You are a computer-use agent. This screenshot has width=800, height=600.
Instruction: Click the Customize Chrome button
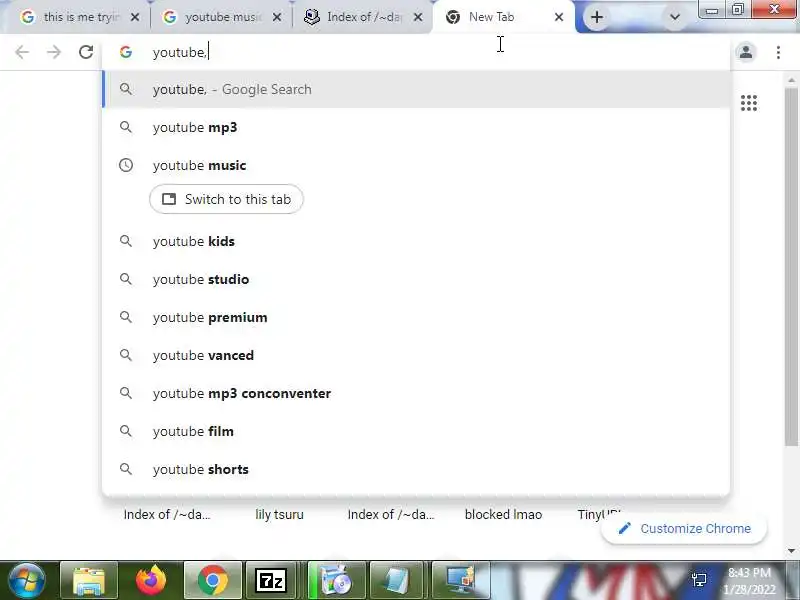tap(684, 529)
